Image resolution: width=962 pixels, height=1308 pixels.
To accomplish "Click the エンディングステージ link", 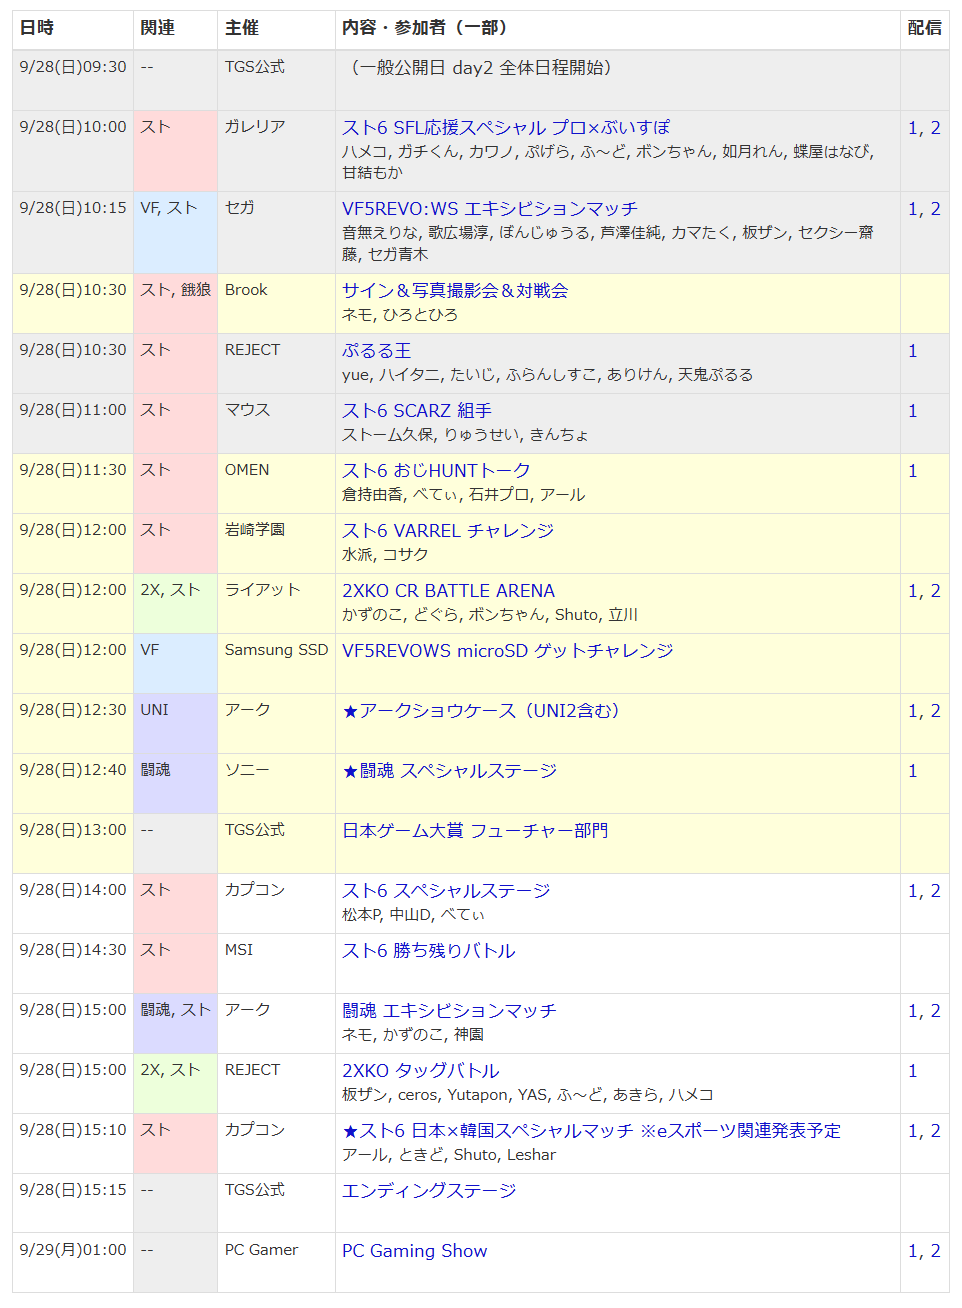I will click(429, 1191).
